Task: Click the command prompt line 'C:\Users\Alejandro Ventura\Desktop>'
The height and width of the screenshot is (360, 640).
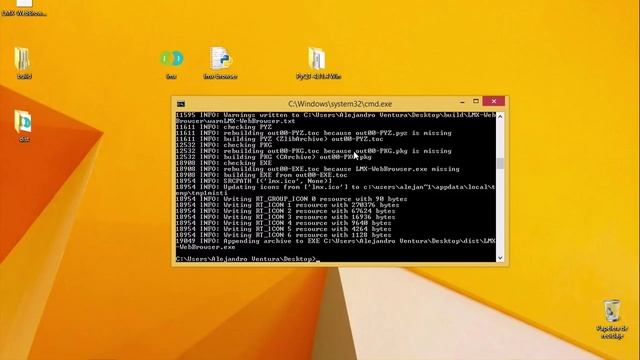Action: click(246, 259)
